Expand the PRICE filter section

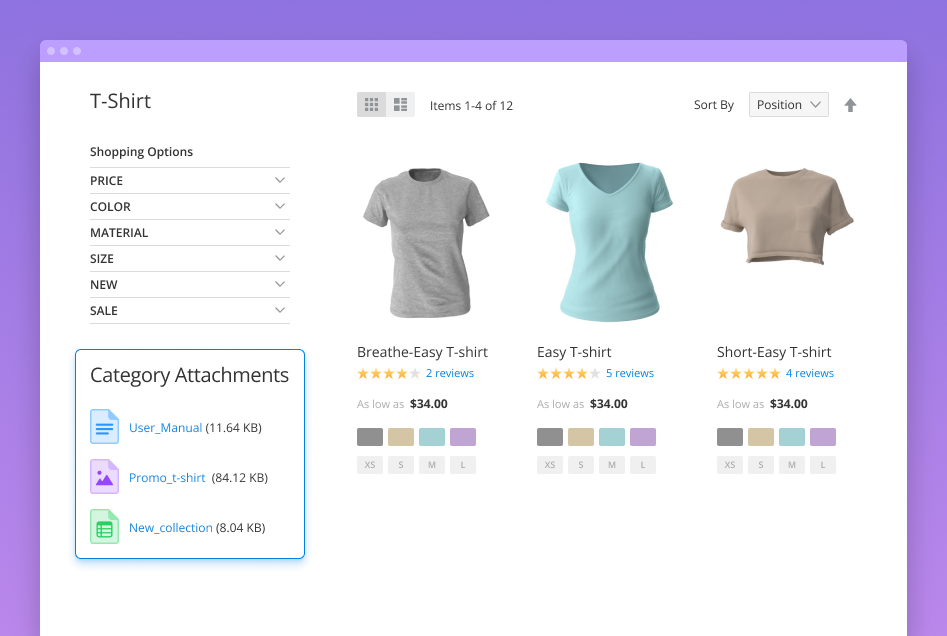pos(189,180)
